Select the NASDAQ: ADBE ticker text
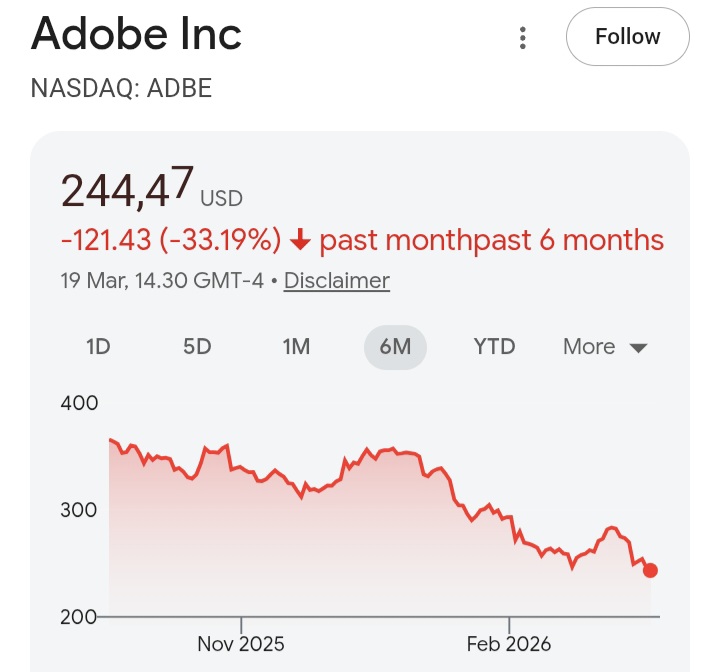The height and width of the screenshot is (672, 720). coord(121,88)
